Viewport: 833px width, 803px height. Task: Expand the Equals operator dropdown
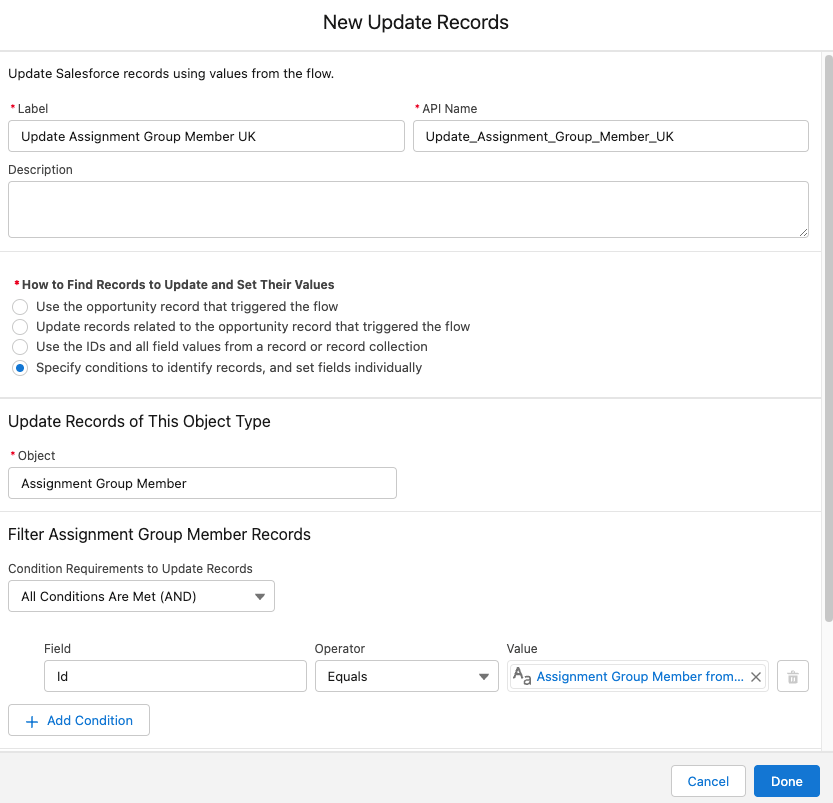pyautogui.click(x=406, y=677)
